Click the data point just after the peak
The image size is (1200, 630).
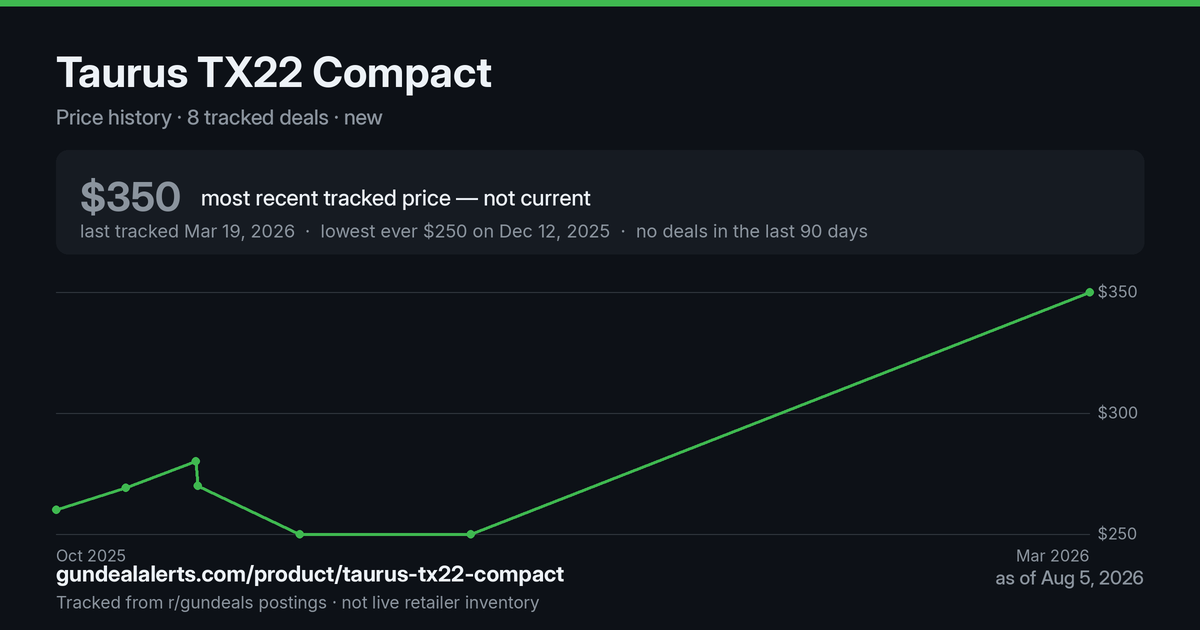tap(198, 486)
